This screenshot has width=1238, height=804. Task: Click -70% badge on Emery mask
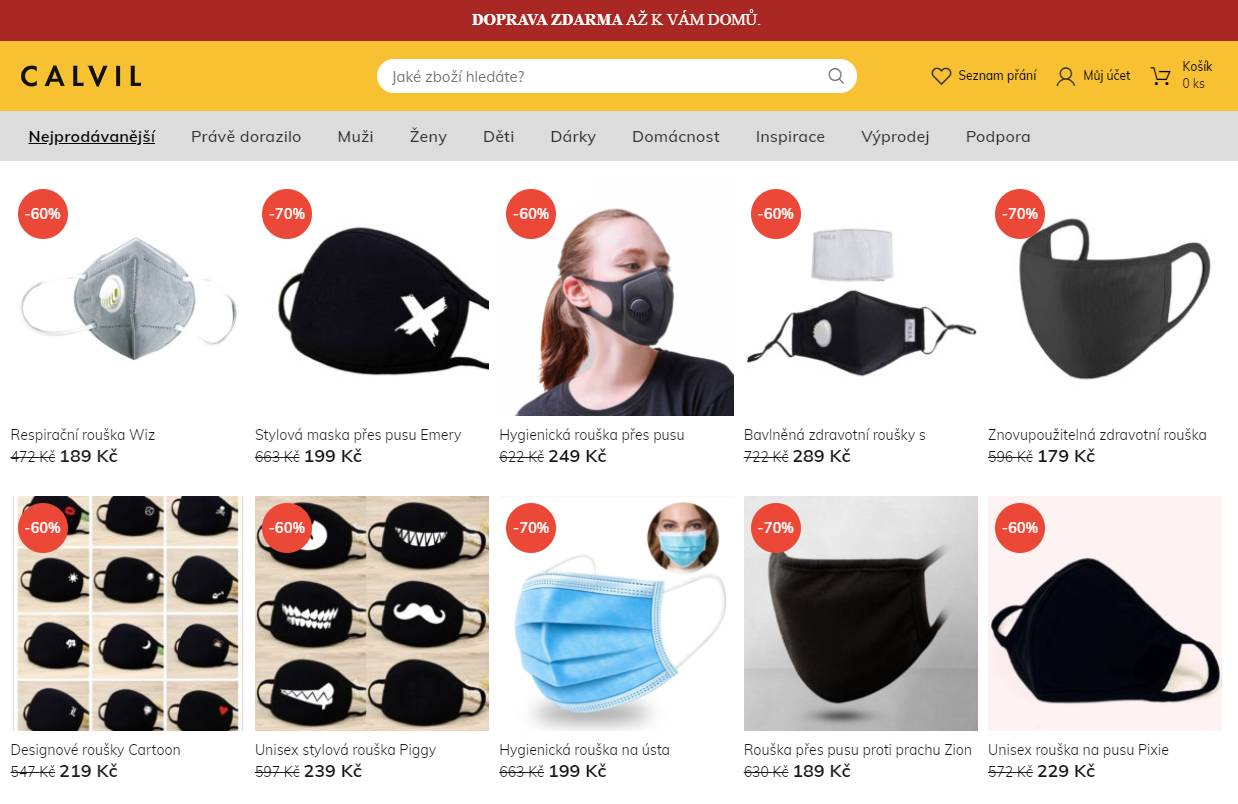(287, 214)
